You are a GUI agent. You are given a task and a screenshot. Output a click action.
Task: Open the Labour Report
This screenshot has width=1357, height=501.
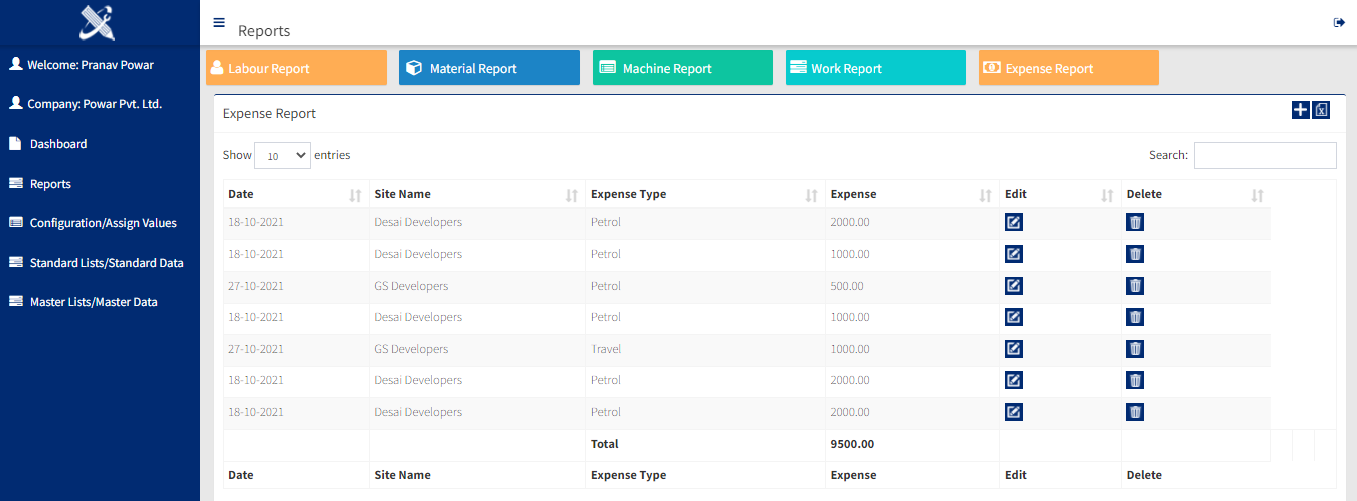[x=296, y=68]
